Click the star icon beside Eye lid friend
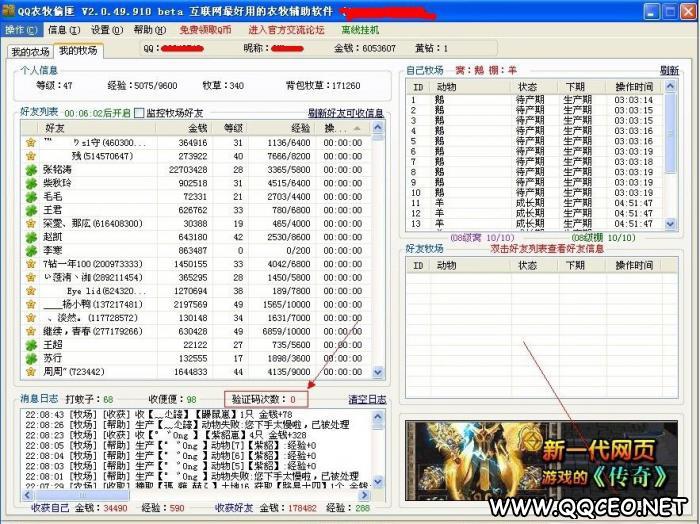Image resolution: width=700 pixels, height=524 pixels. pyautogui.click(x=31, y=291)
